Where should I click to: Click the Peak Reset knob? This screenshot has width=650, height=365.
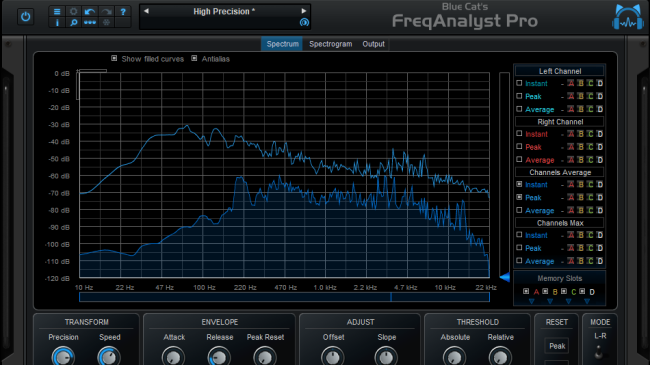pos(264,357)
